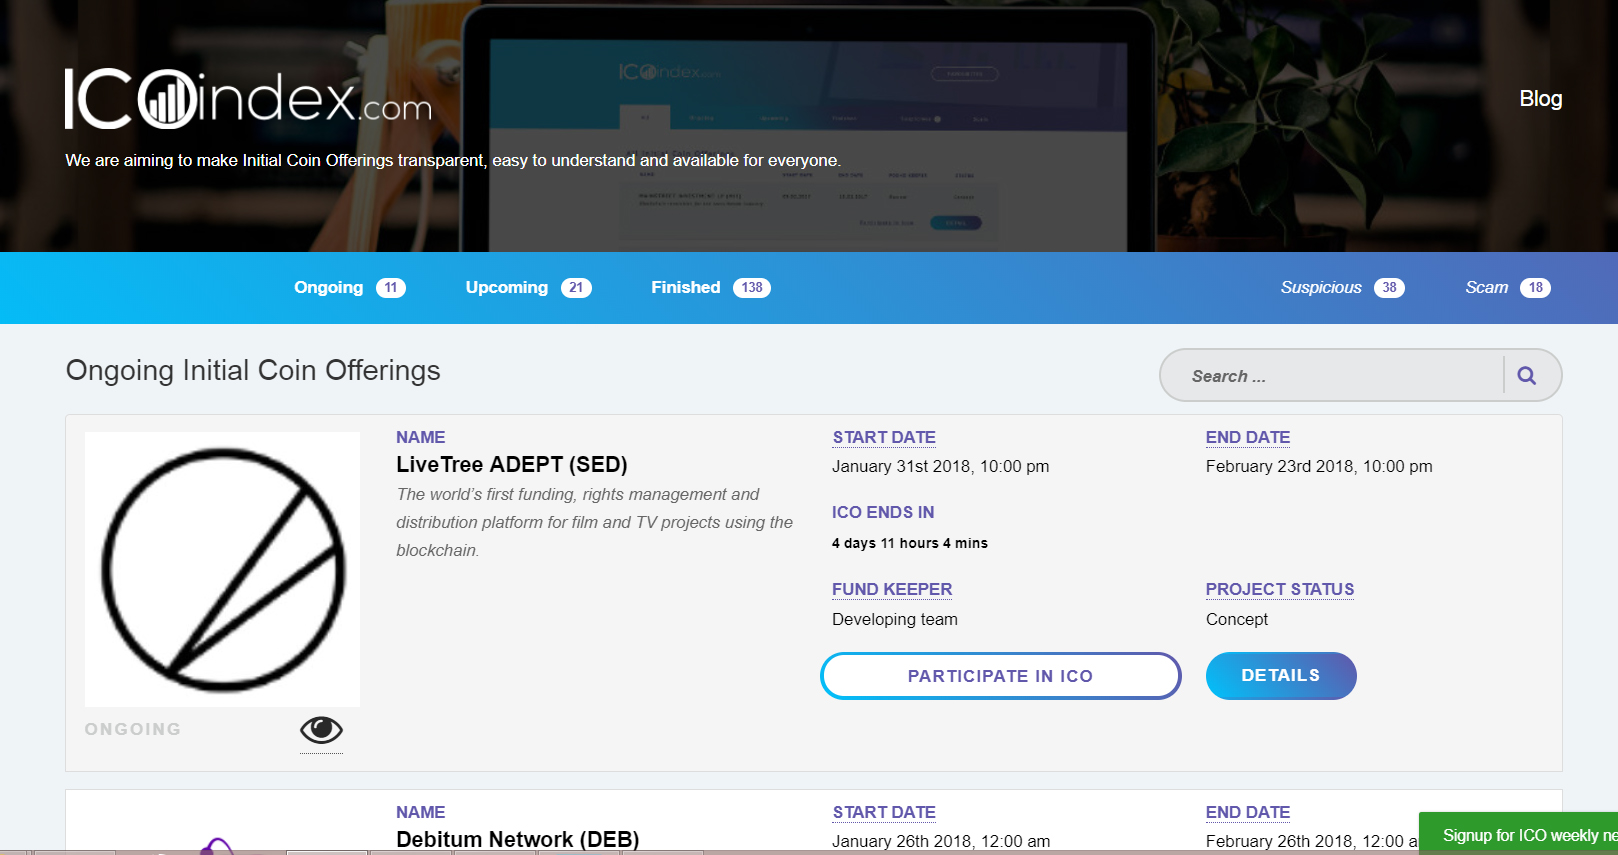Open the LiveTree ADEPT logo thumbnail

point(222,569)
